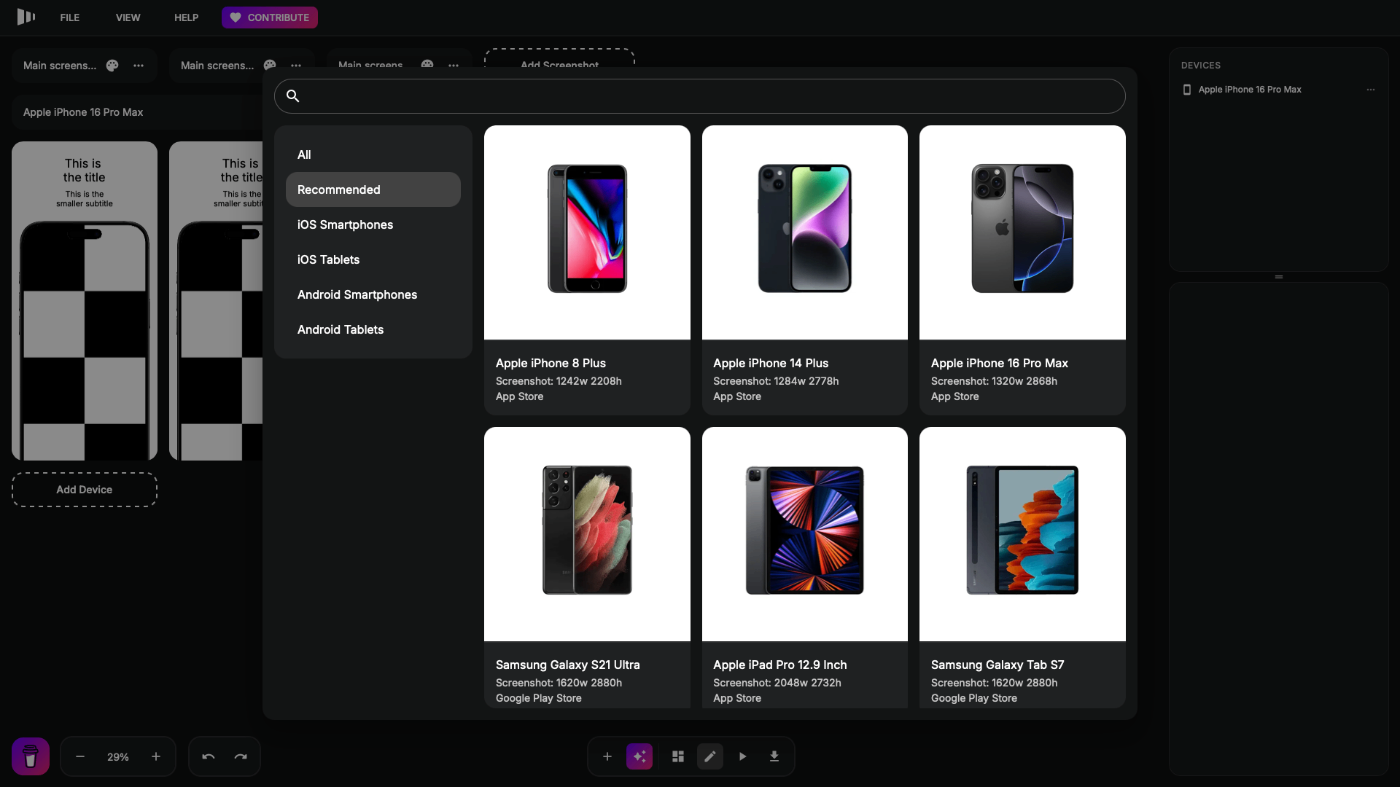The image size is (1400, 787).
Task: Click the layout templates grid icon
Action: pos(677,757)
